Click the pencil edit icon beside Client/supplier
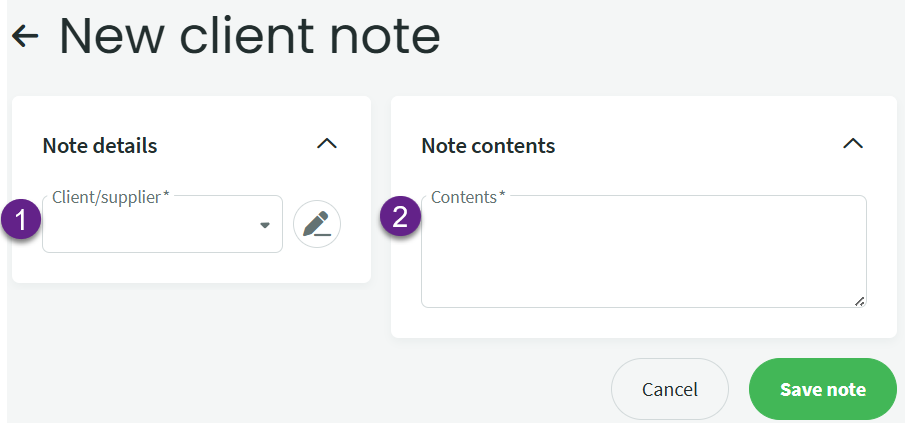Viewport: 905px width, 423px height. click(317, 224)
